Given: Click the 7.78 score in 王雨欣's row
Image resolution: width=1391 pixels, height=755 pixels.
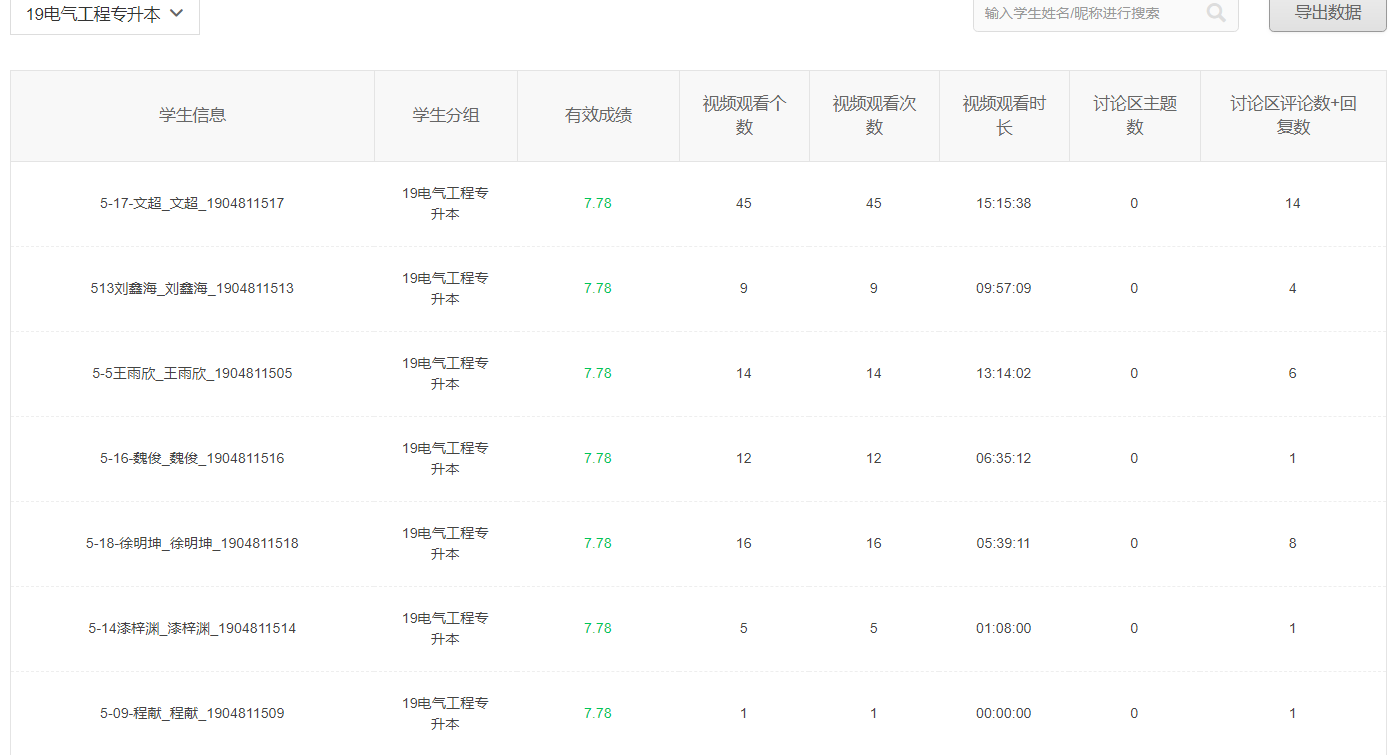Looking at the screenshot, I should coord(598,373).
